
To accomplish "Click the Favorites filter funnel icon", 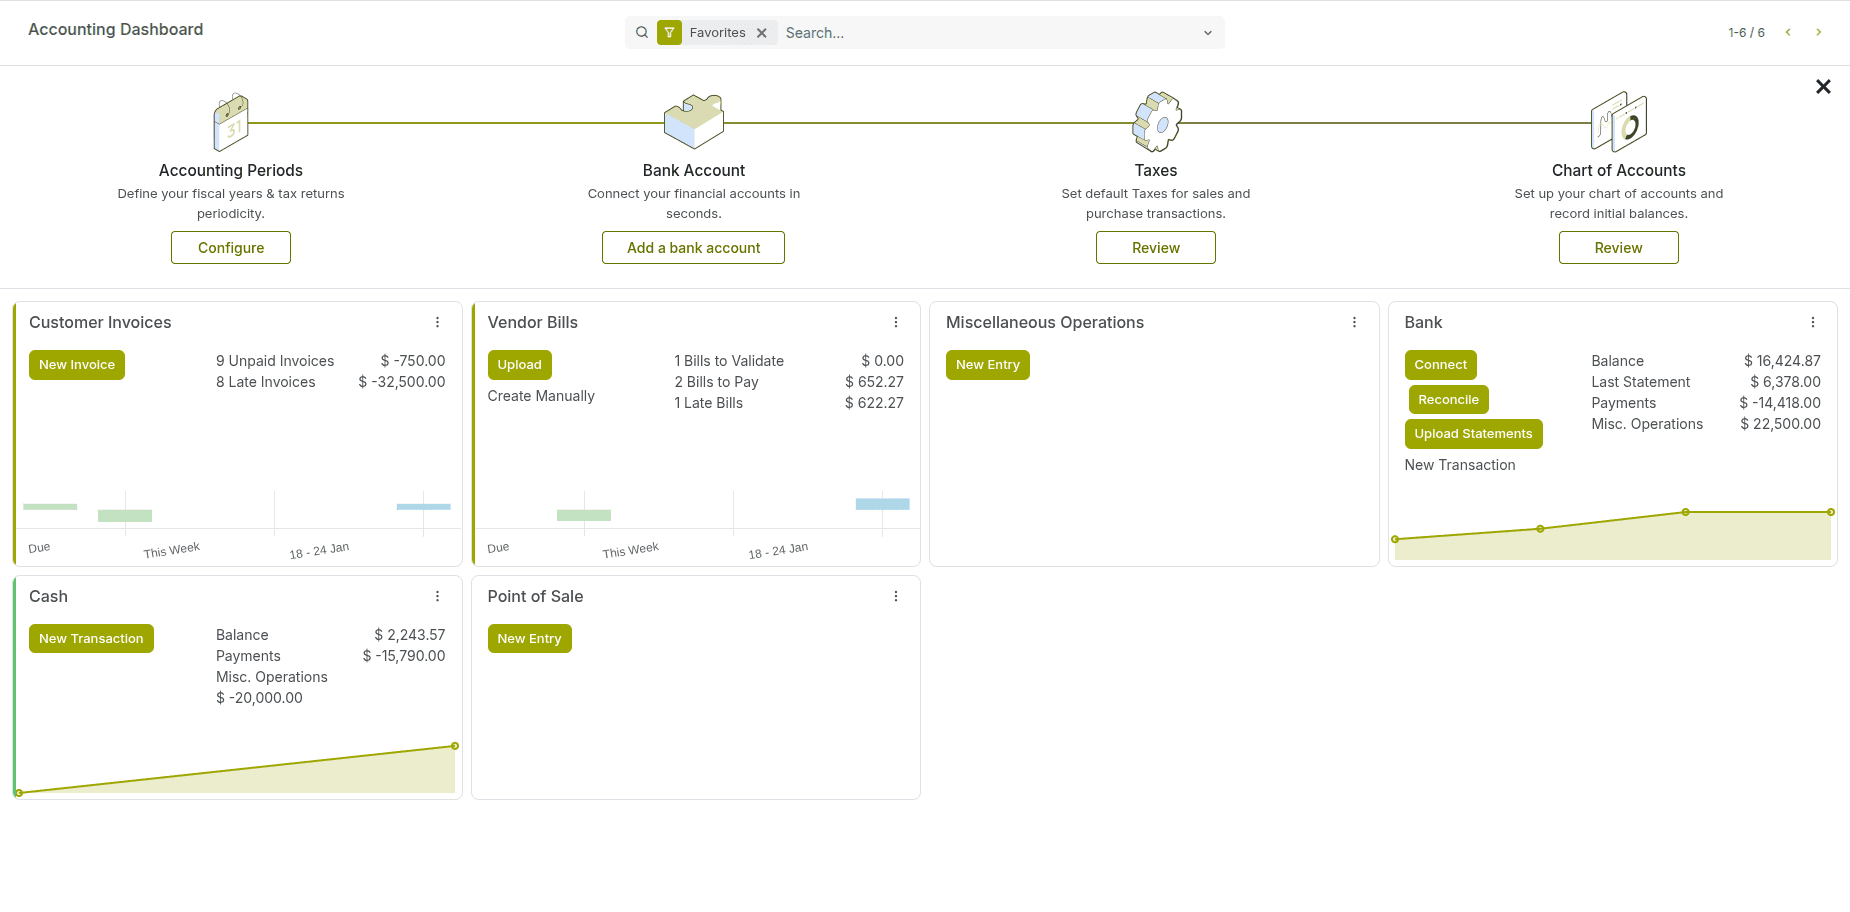I will click(x=669, y=33).
